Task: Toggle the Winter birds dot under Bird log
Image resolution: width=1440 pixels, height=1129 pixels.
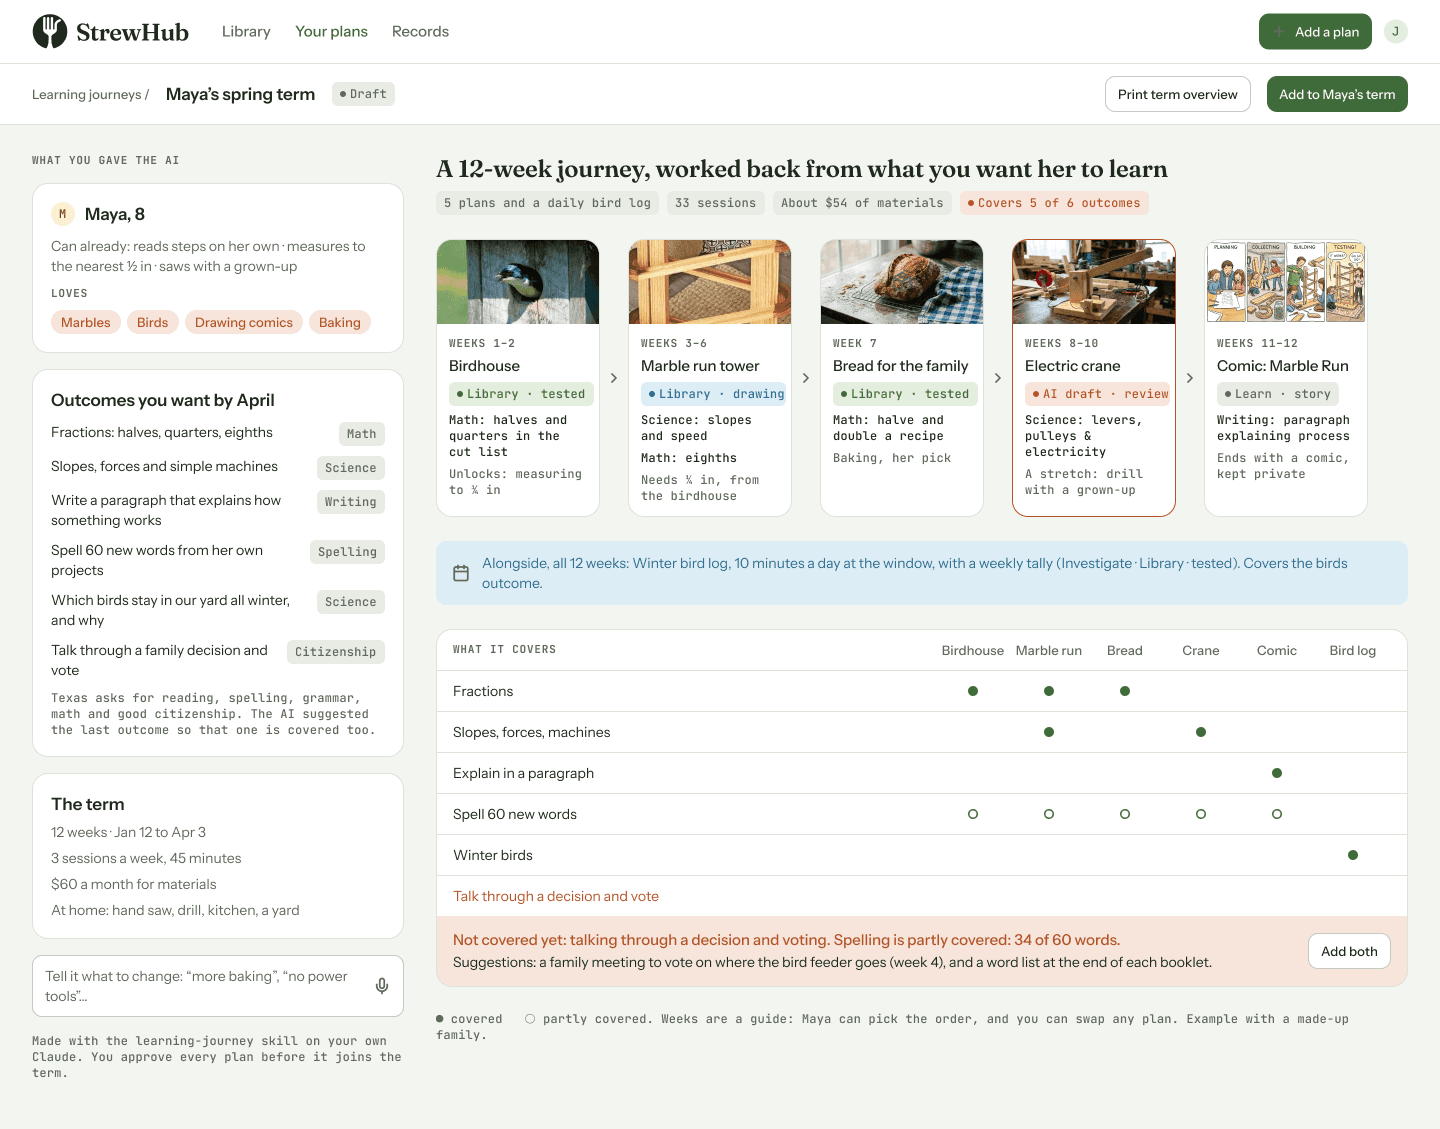Action: 1353,855
